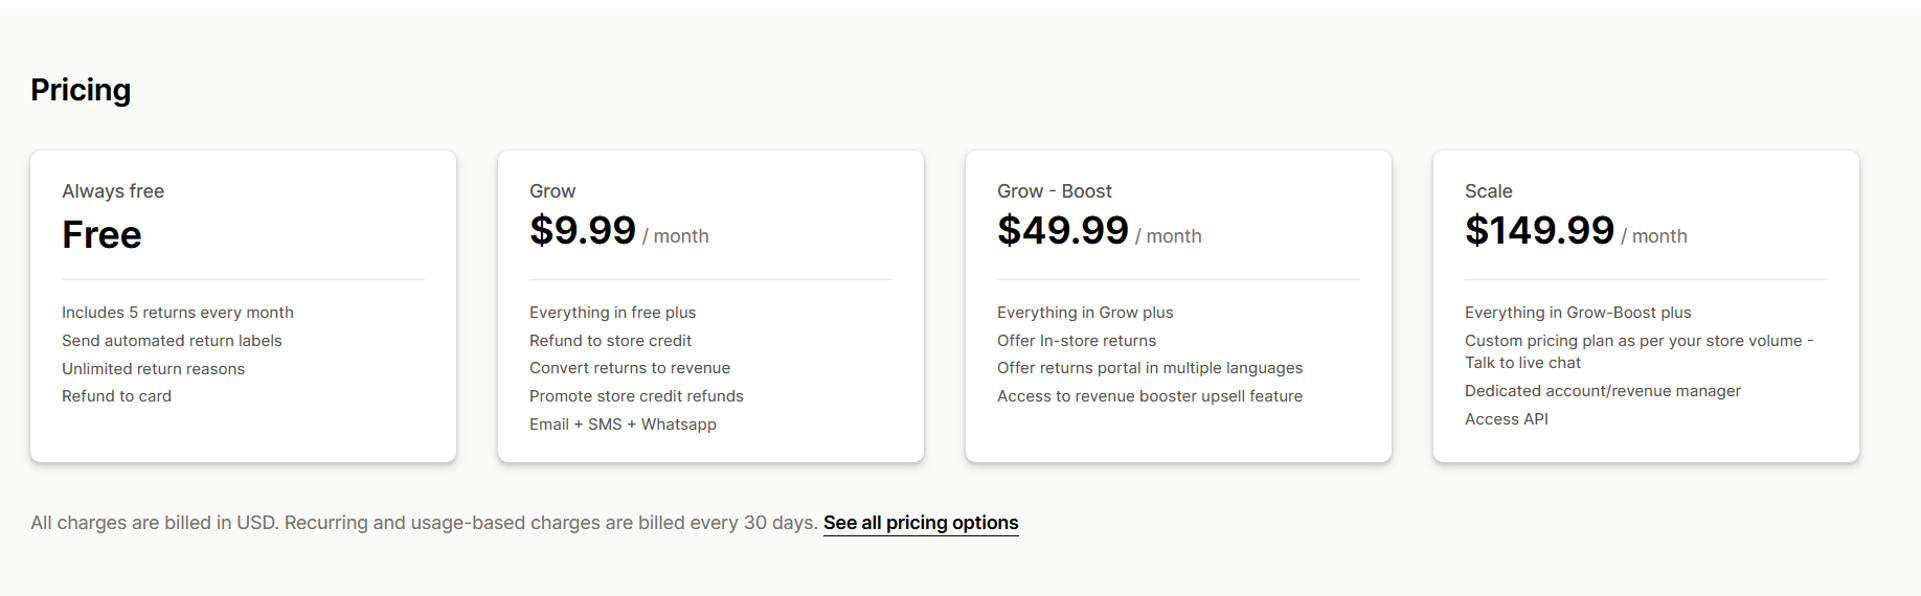Select the Pricing section heading

click(x=81, y=90)
